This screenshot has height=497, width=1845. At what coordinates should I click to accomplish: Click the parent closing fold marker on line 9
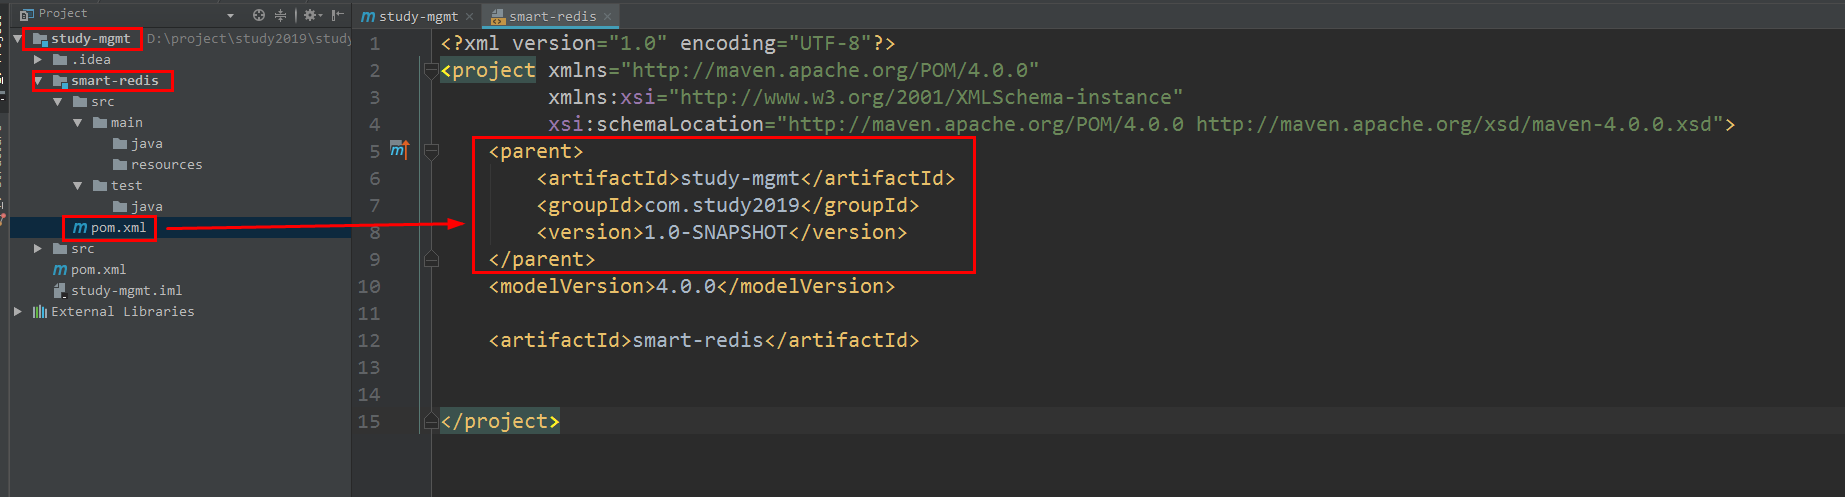tap(431, 259)
